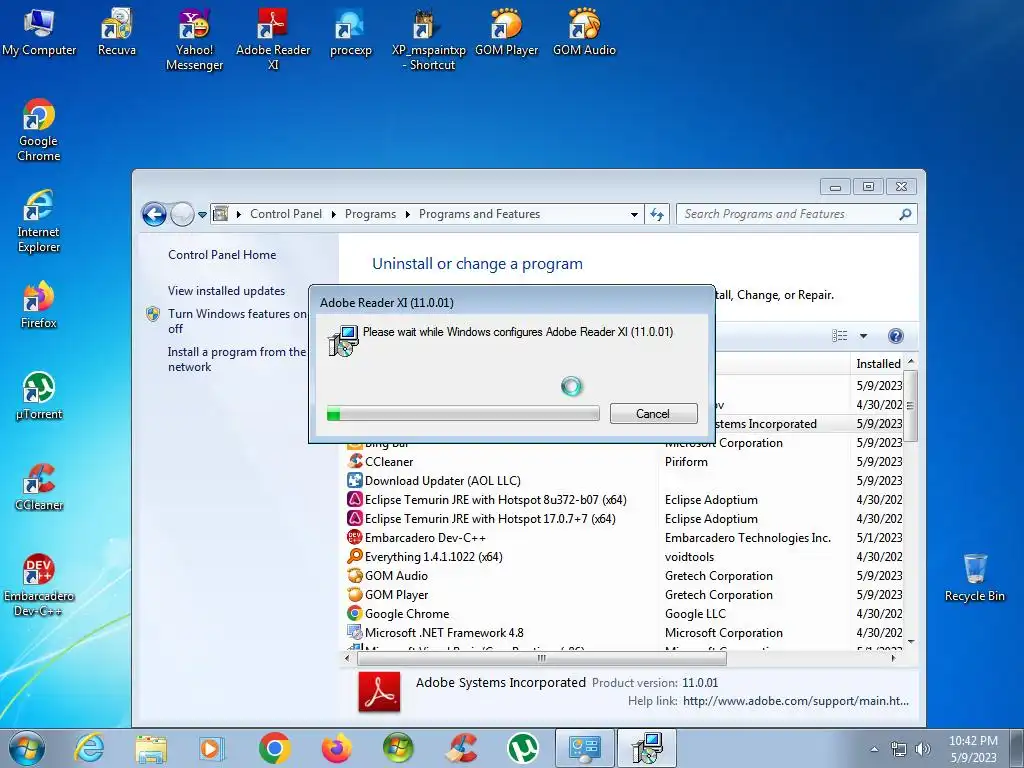This screenshot has height=768, width=1024.
Task: Click Programs and Features breadcrumb
Action: 479,214
